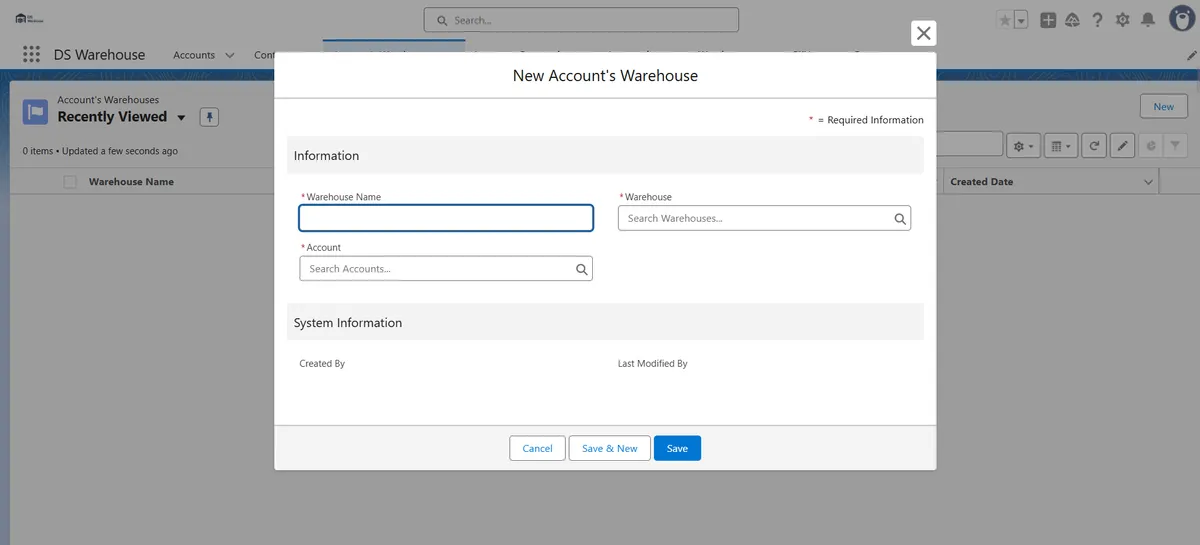1200x545 pixels.
Task: Open List View Controls gear dropdown
Action: click(1024, 146)
